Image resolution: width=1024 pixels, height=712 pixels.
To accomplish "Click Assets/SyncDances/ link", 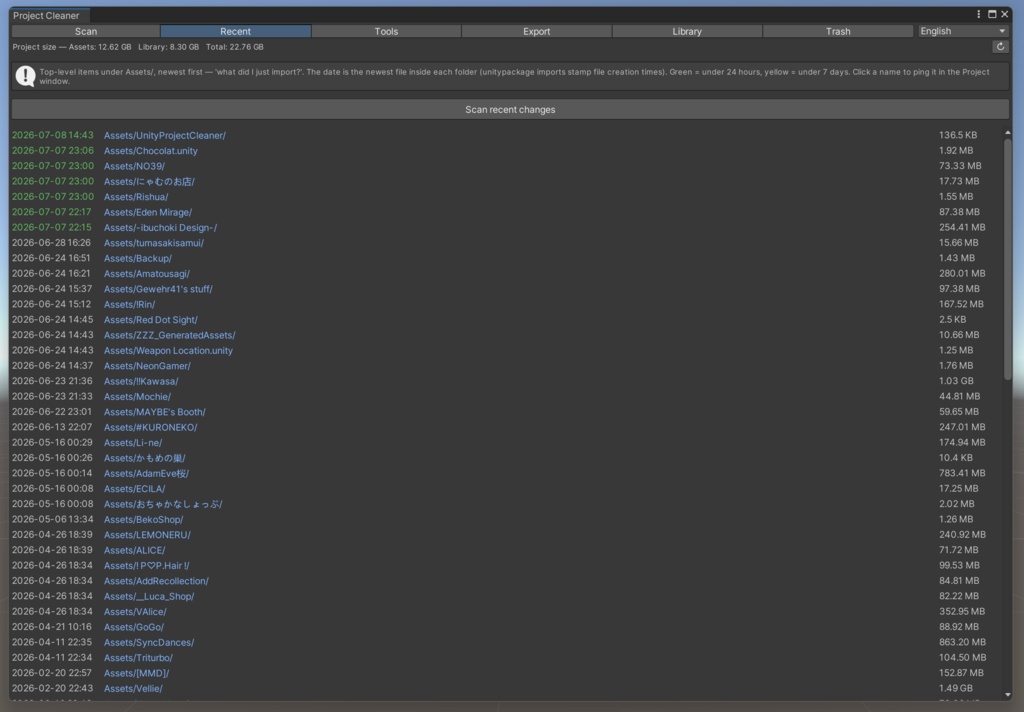I will [x=149, y=642].
